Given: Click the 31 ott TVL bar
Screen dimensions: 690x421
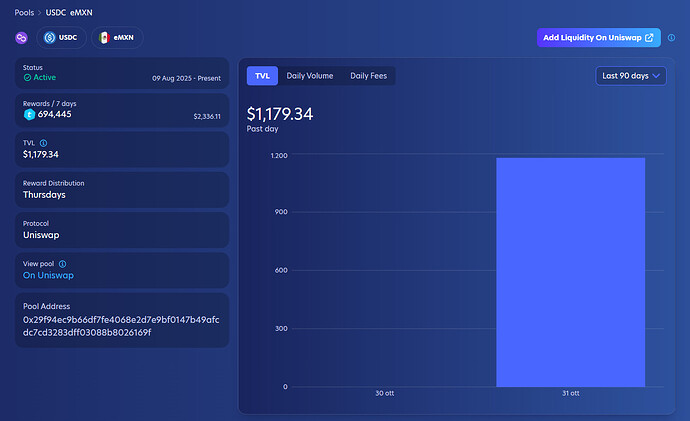Looking at the screenshot, I should [571, 272].
